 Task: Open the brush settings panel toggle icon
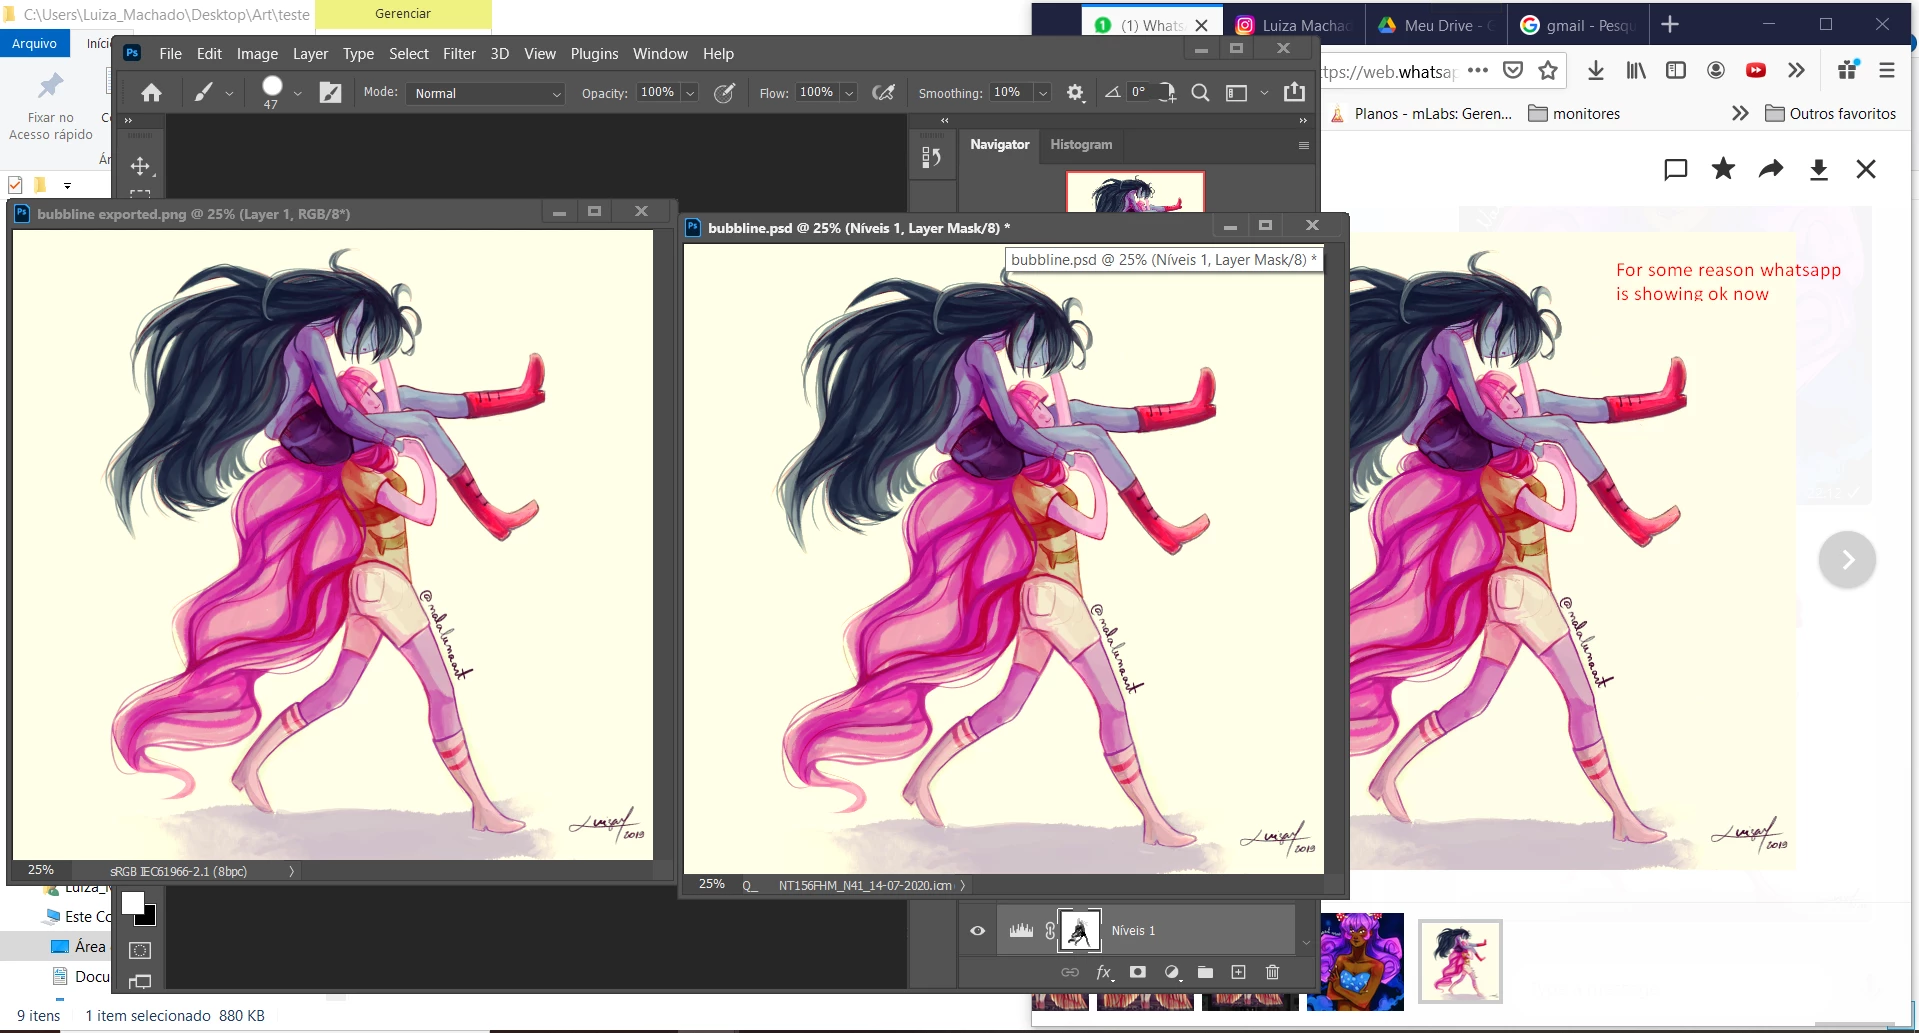(330, 93)
